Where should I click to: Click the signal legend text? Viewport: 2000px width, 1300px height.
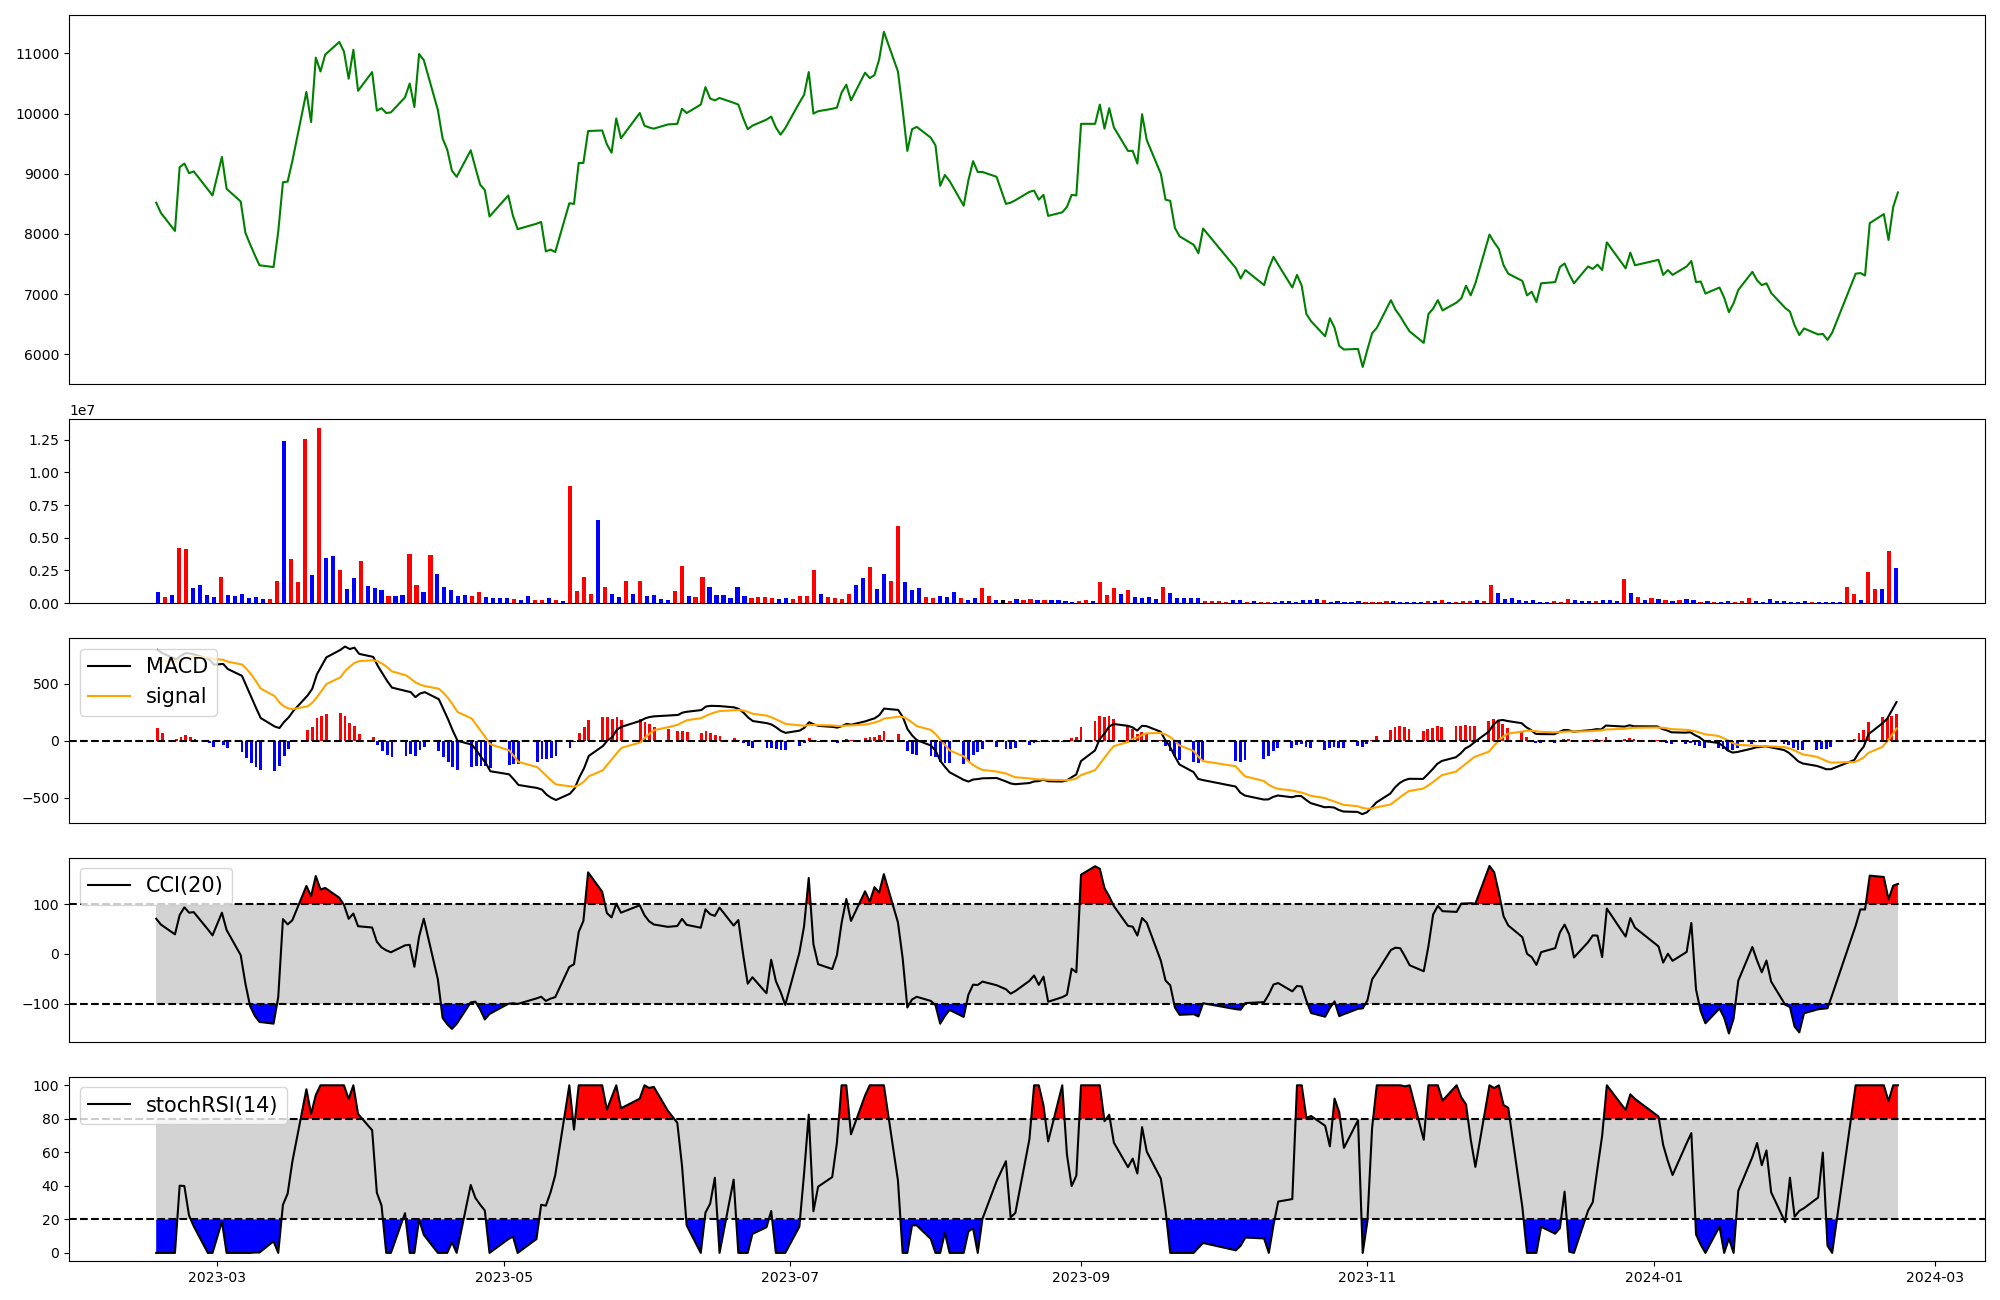click(176, 696)
